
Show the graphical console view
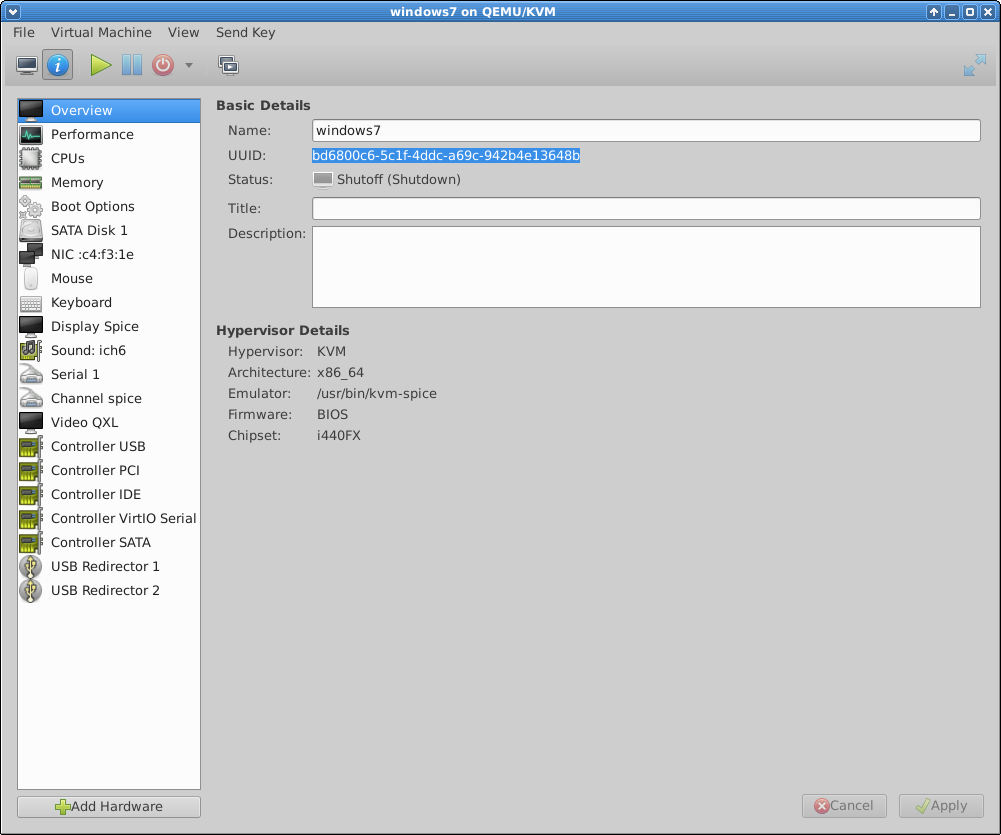(27, 65)
